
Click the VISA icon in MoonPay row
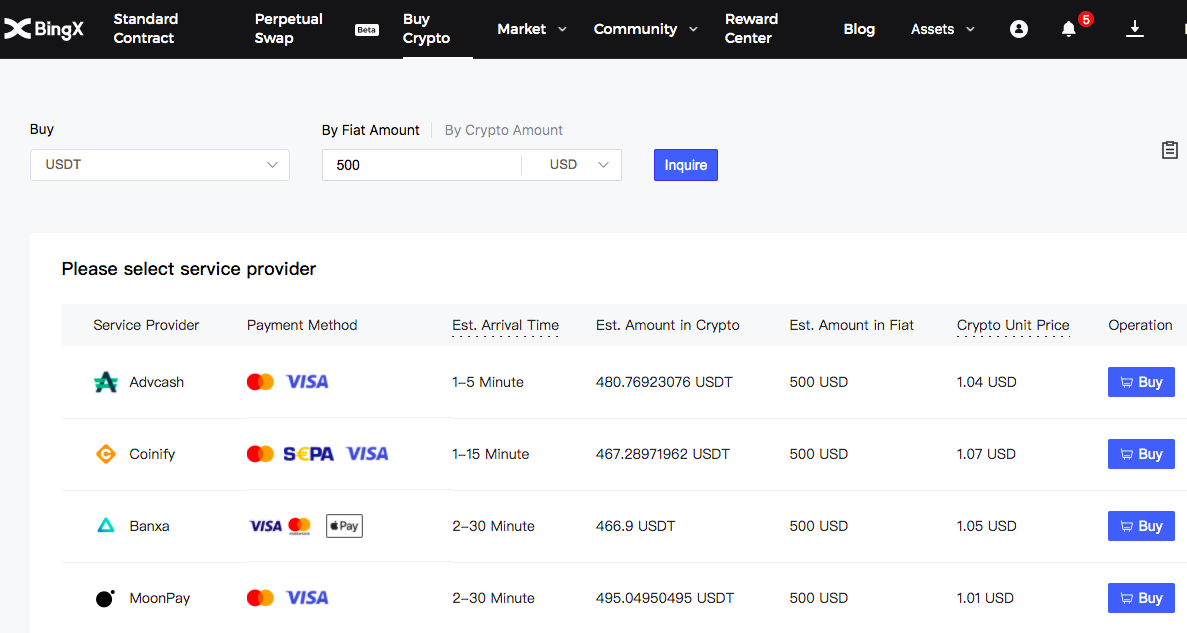coord(307,598)
